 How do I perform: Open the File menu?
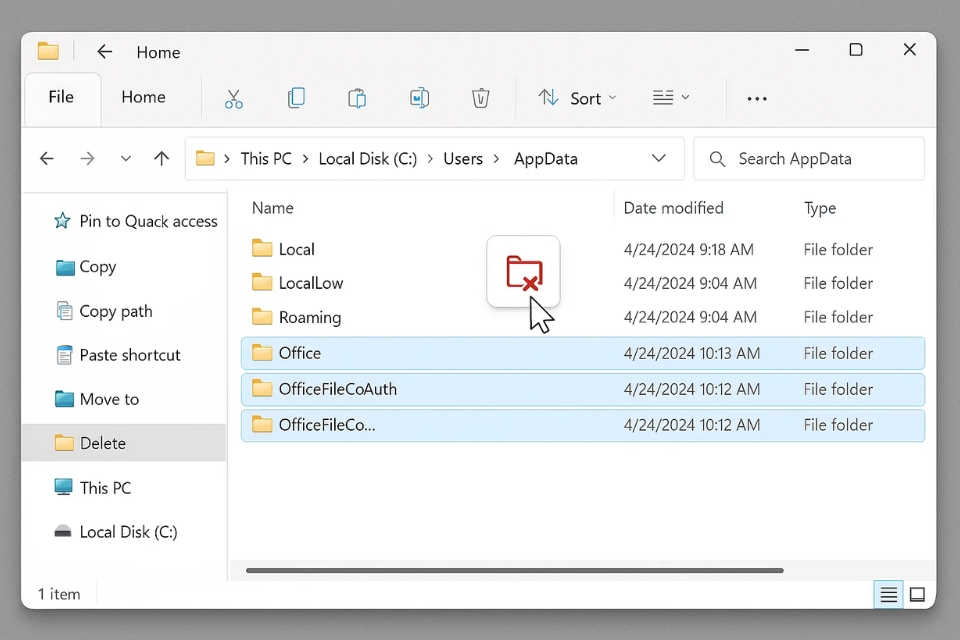pos(61,97)
